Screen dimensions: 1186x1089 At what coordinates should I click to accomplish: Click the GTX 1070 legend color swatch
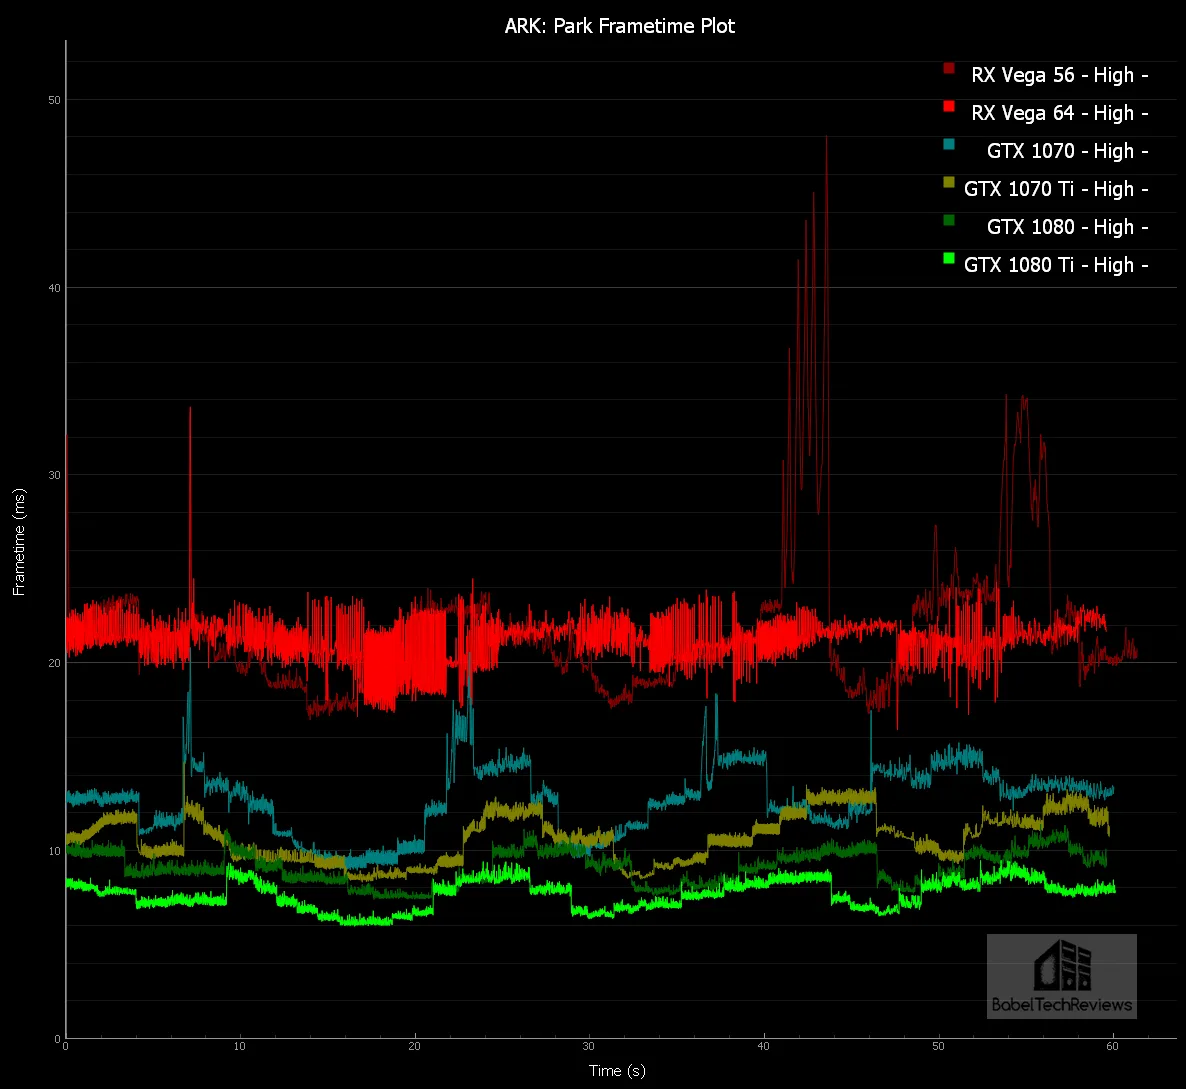[x=948, y=144]
